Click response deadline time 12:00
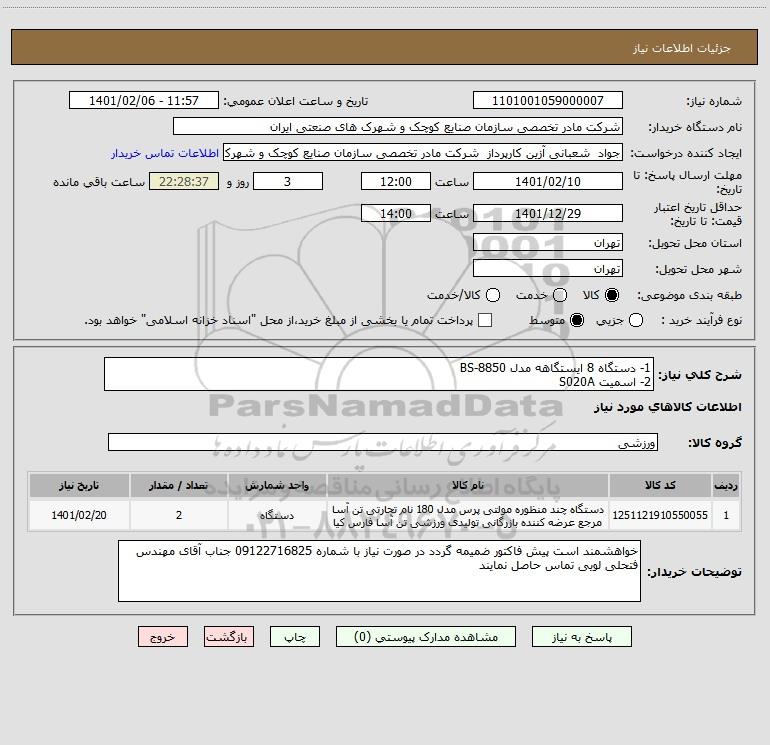This screenshot has width=770, height=745. 396,182
